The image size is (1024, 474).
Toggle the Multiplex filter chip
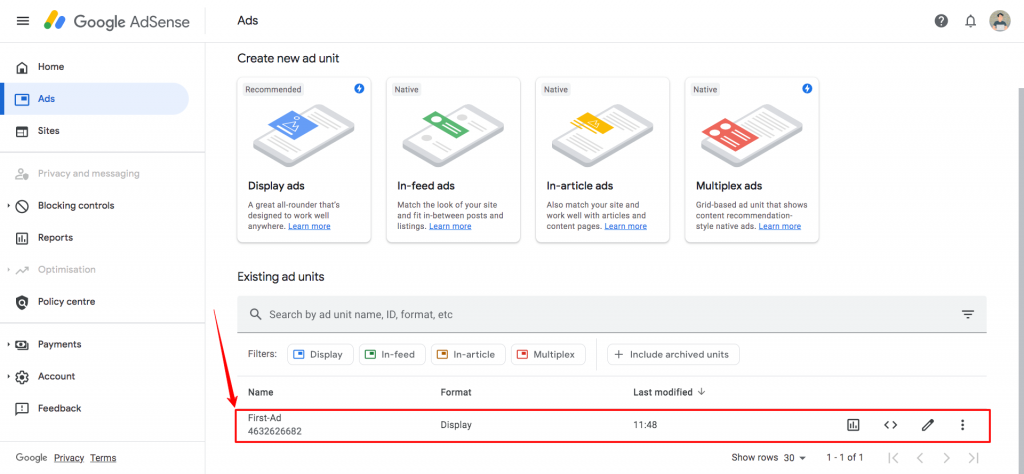pyautogui.click(x=548, y=355)
